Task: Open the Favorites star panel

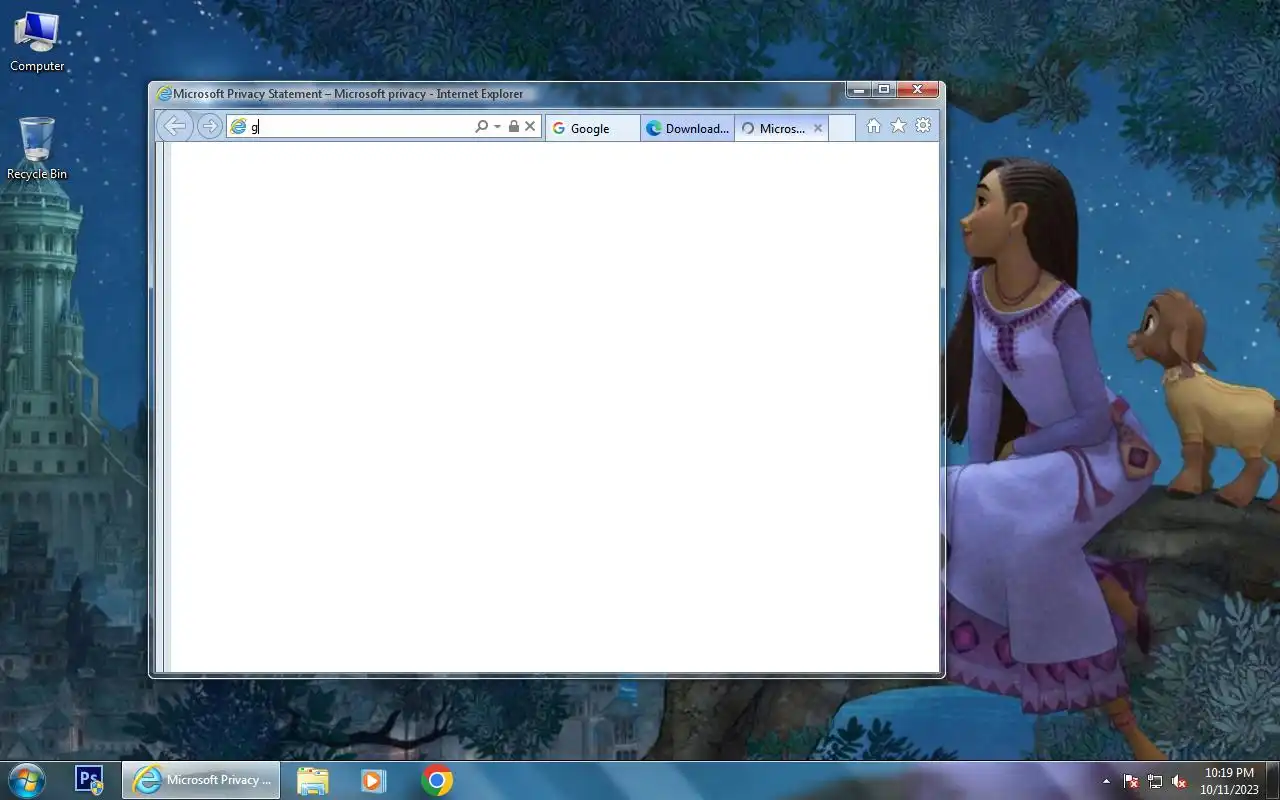Action: click(898, 126)
